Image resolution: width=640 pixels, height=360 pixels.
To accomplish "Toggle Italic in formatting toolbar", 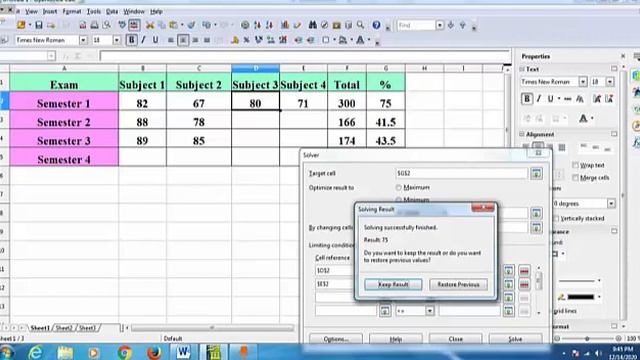I will (143, 40).
